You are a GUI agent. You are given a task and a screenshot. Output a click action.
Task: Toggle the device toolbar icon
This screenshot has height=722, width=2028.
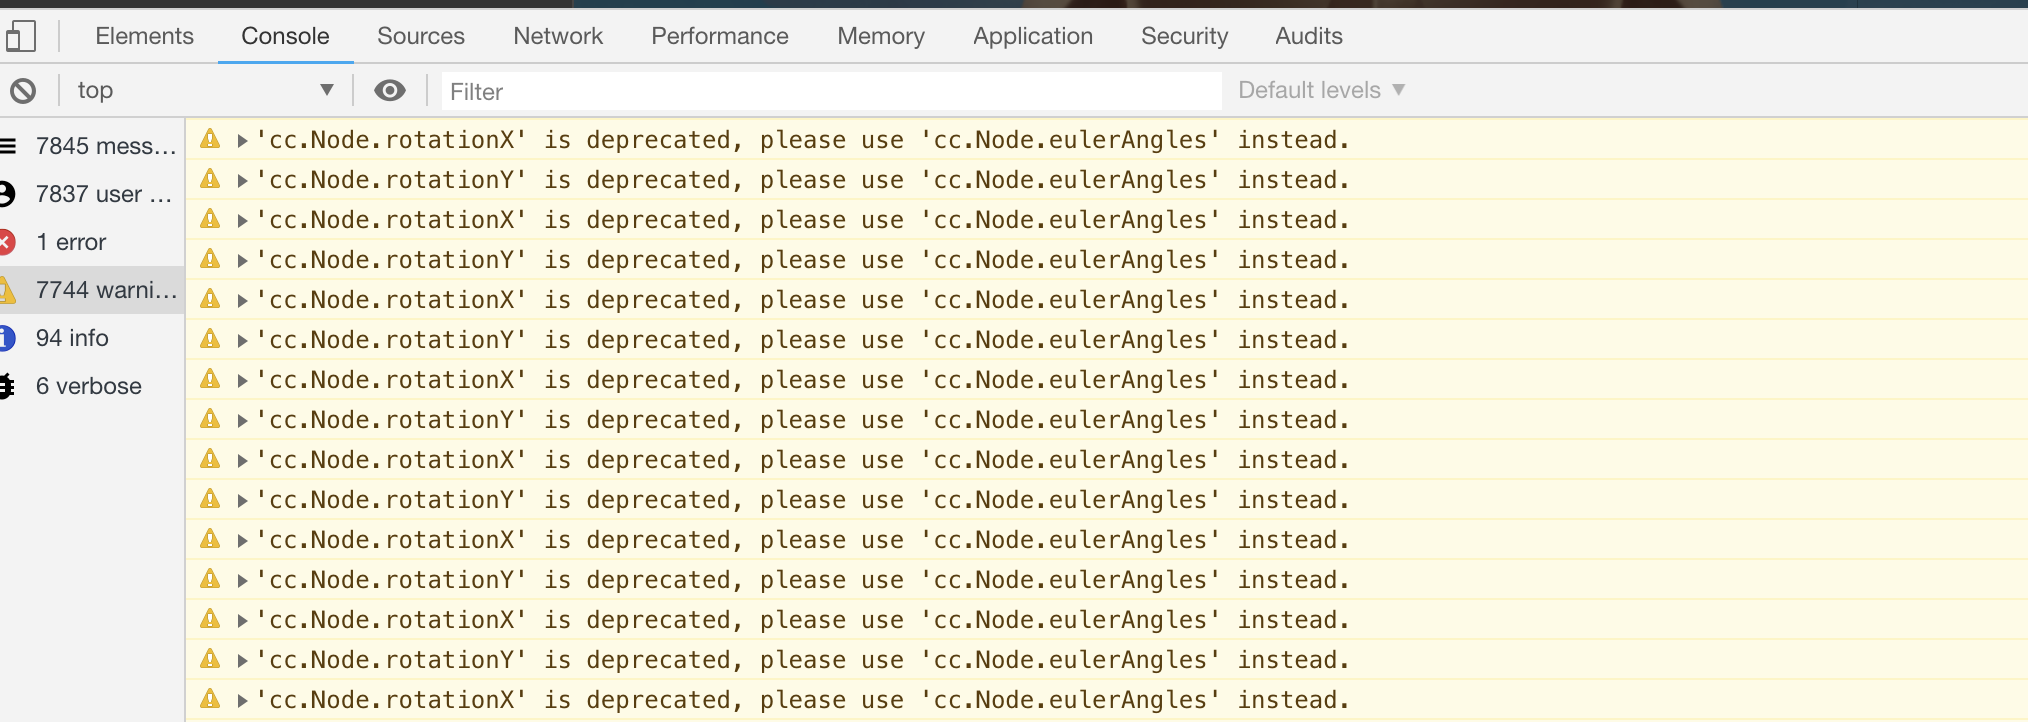click(20, 37)
